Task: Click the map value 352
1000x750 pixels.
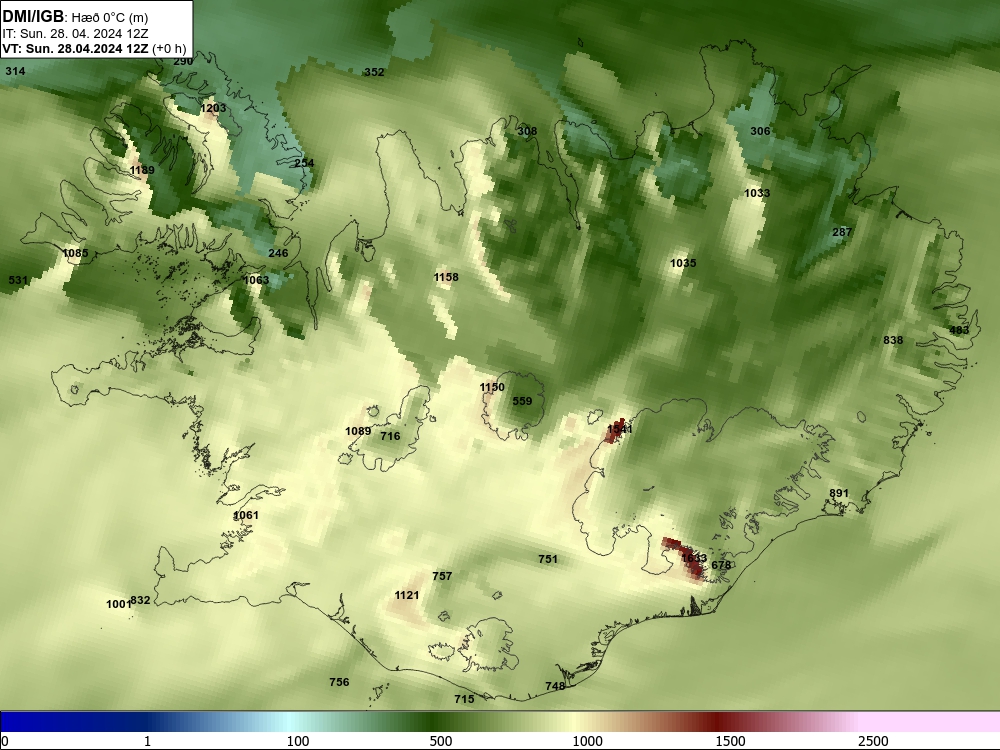Action: 374,72
